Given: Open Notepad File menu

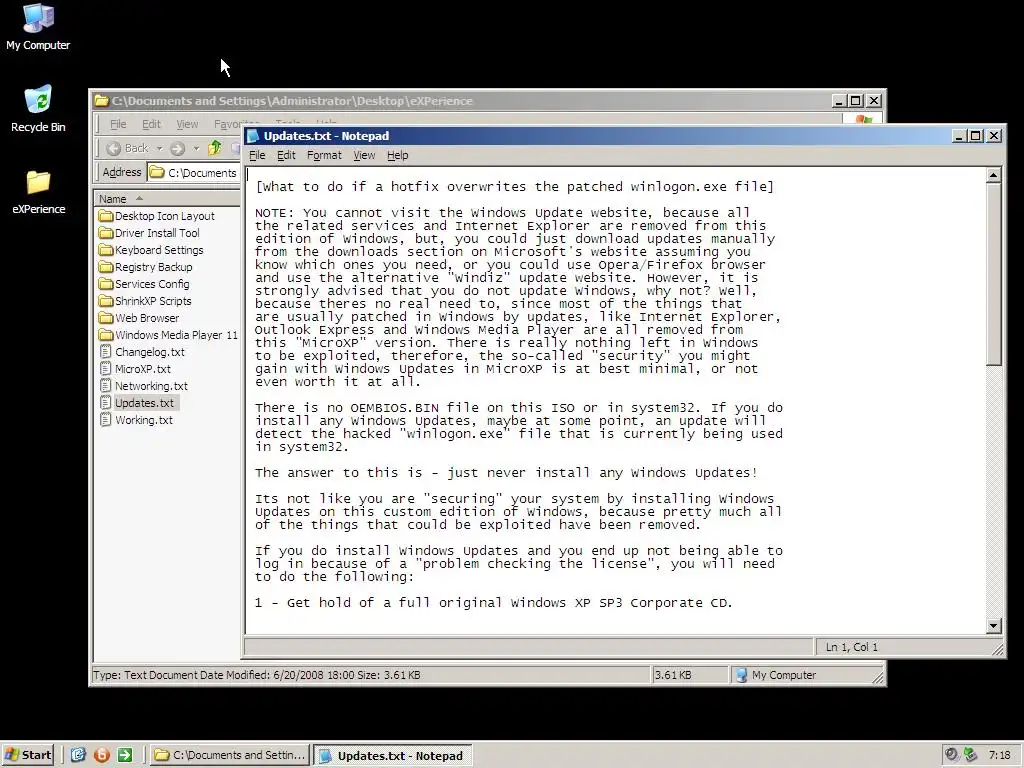Looking at the screenshot, I should tap(257, 155).
